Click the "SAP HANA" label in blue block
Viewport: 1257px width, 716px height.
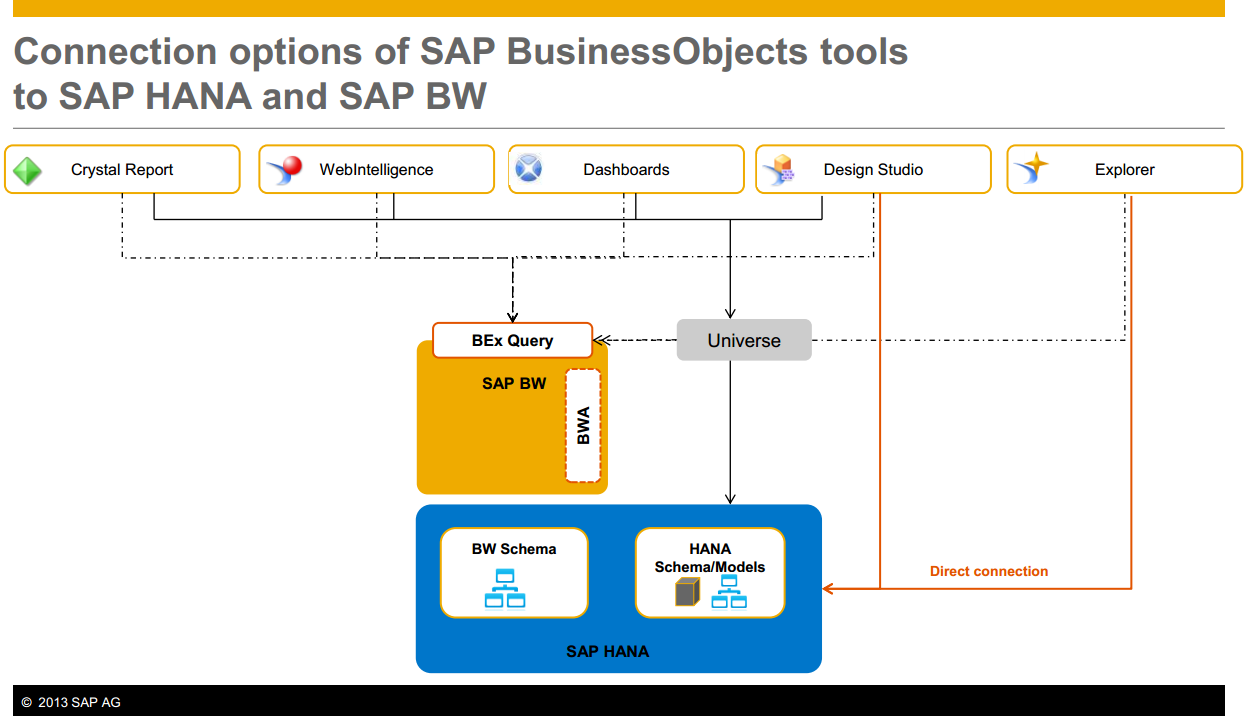tap(607, 651)
